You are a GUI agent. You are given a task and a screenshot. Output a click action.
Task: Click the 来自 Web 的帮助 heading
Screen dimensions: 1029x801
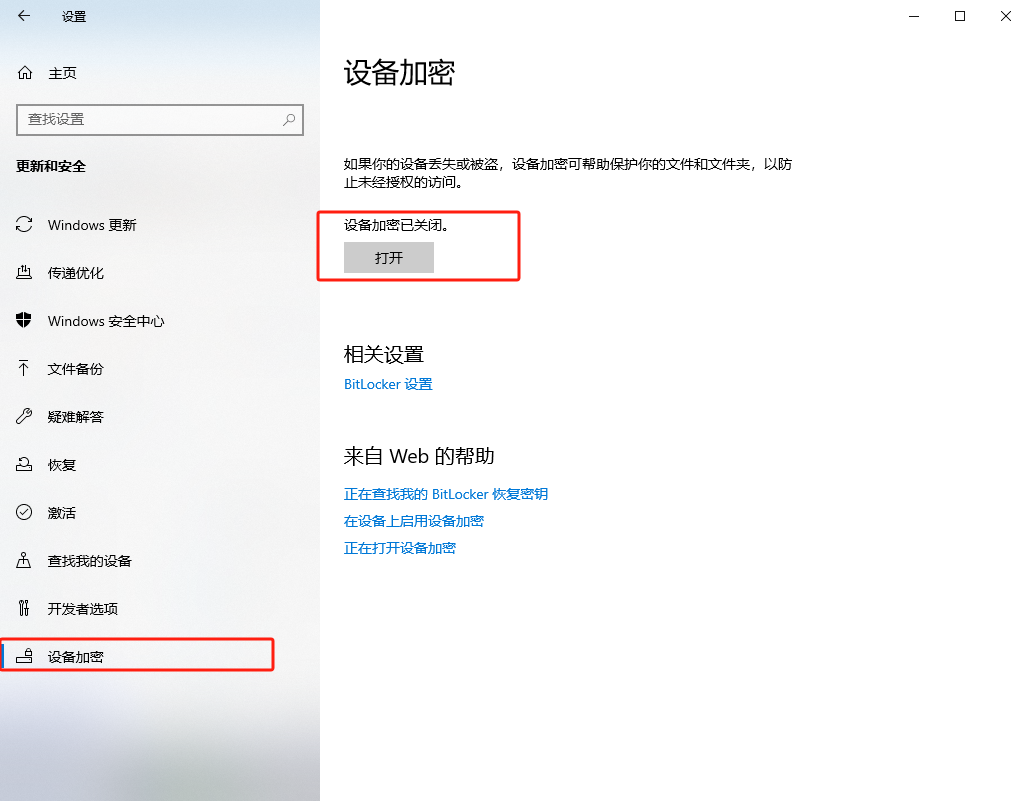pyautogui.click(x=419, y=456)
